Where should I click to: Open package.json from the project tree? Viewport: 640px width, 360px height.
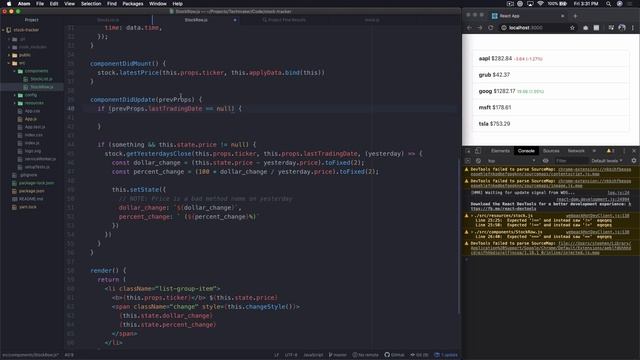click(28, 191)
